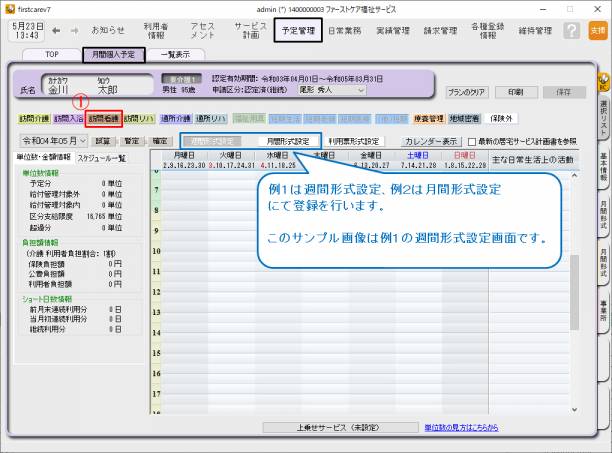Select the 訪問入浴 service tag
612x453 pixels.
[x=68, y=119]
